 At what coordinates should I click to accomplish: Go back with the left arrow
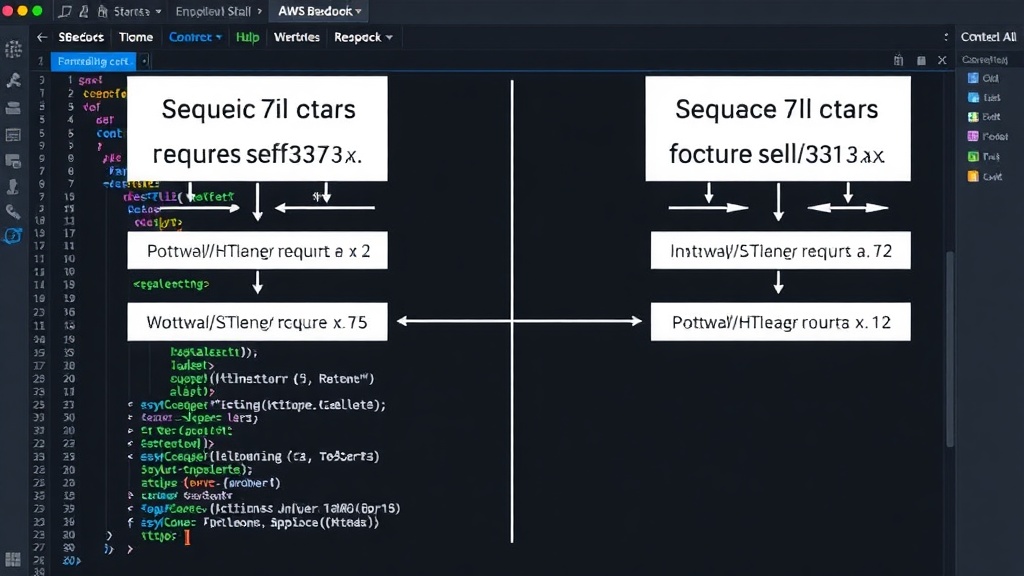click(x=42, y=37)
